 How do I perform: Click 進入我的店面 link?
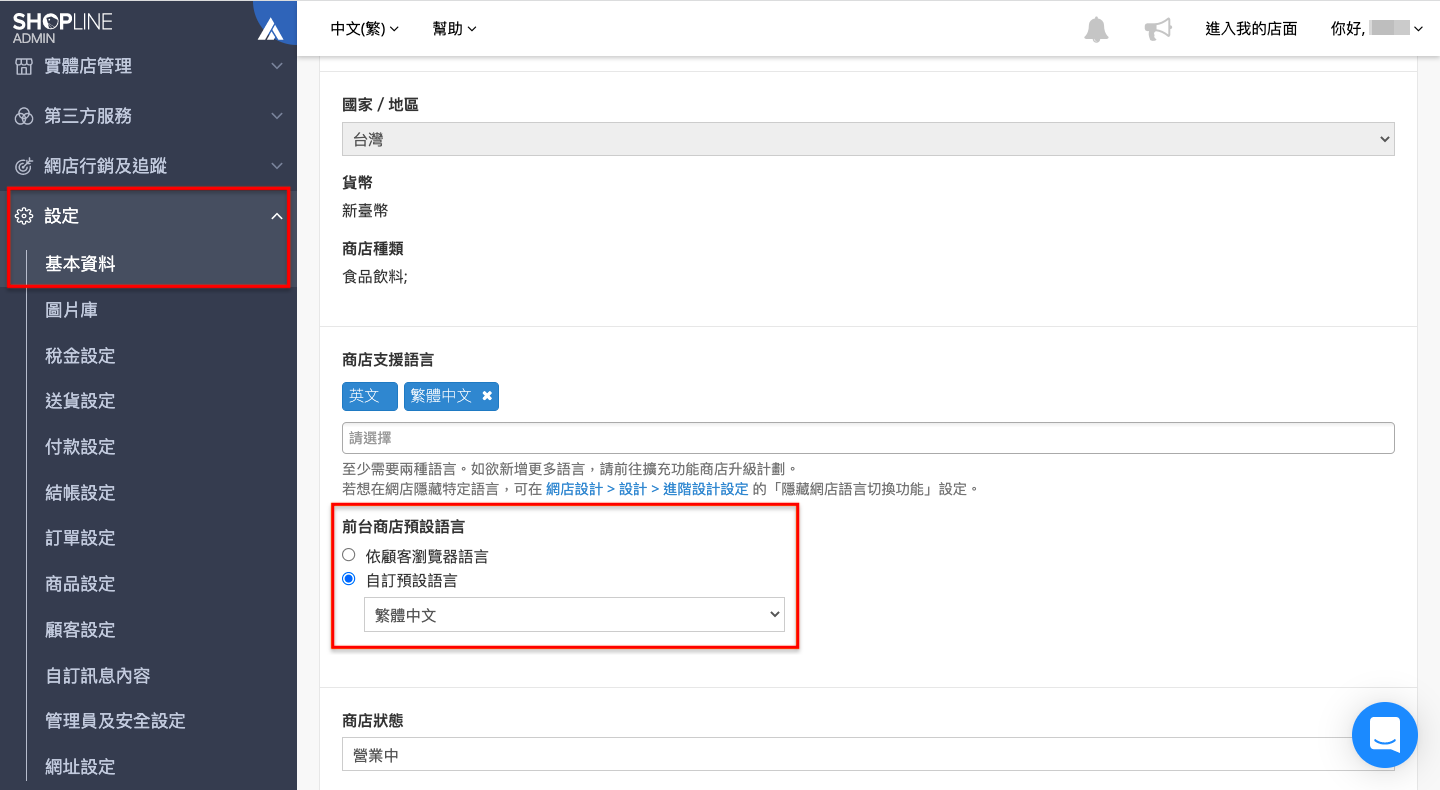[x=1251, y=29]
